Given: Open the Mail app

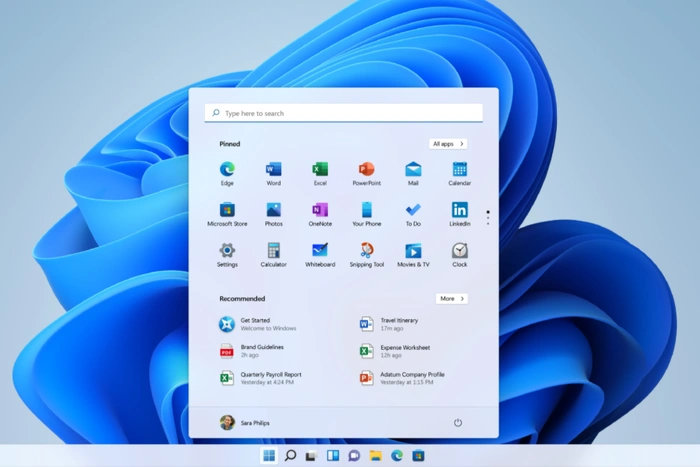Looking at the screenshot, I should [413, 174].
